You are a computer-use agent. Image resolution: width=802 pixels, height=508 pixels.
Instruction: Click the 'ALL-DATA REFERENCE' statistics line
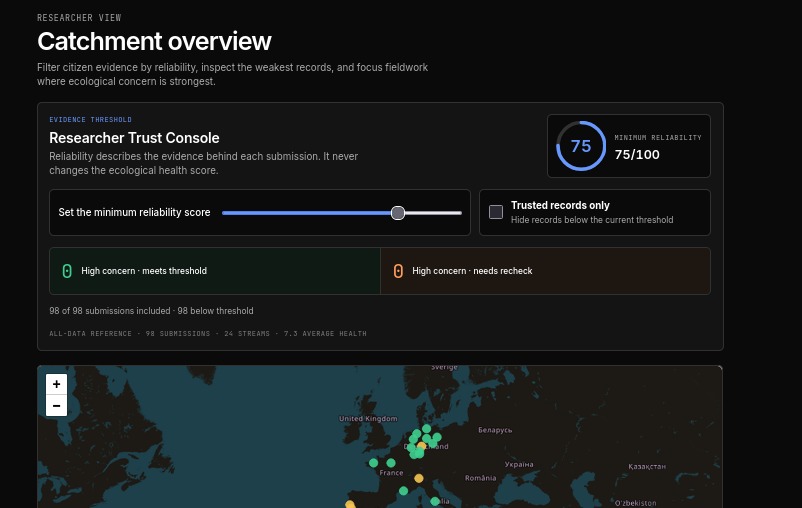pos(208,334)
